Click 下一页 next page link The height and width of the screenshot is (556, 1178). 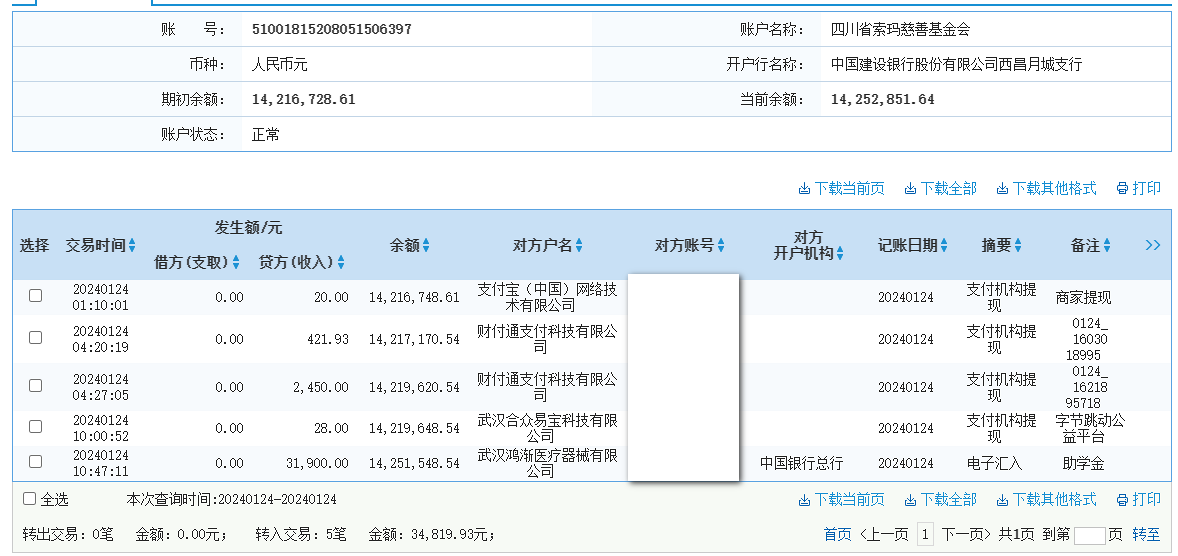pos(966,534)
